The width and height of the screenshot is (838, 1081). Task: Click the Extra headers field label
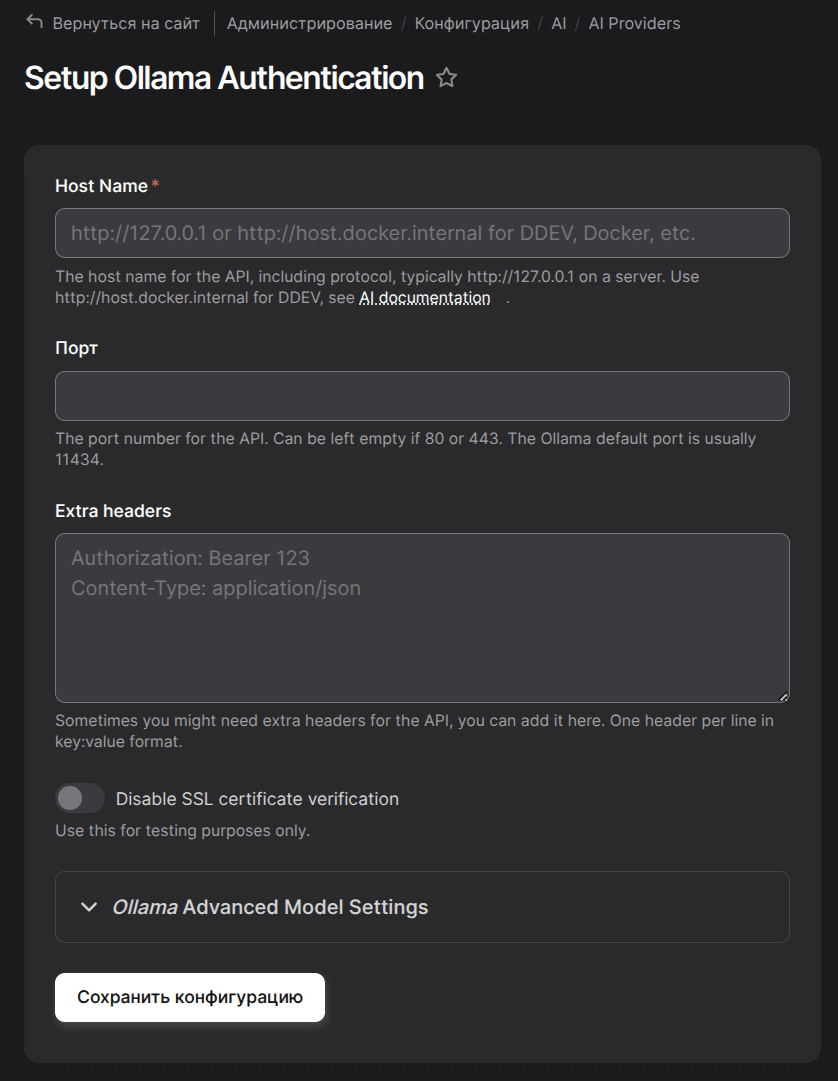[x=113, y=511]
